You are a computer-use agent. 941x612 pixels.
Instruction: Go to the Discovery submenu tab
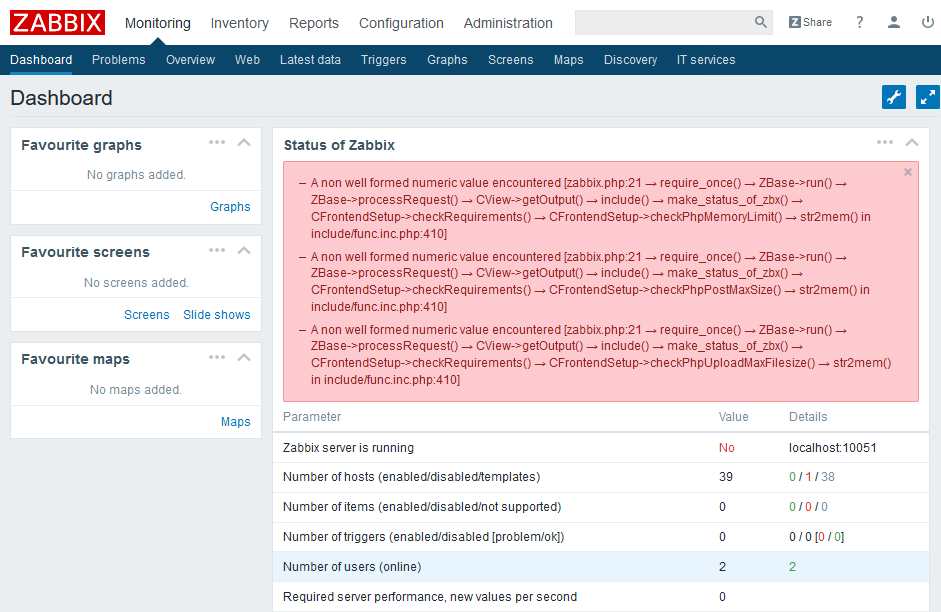click(x=630, y=60)
